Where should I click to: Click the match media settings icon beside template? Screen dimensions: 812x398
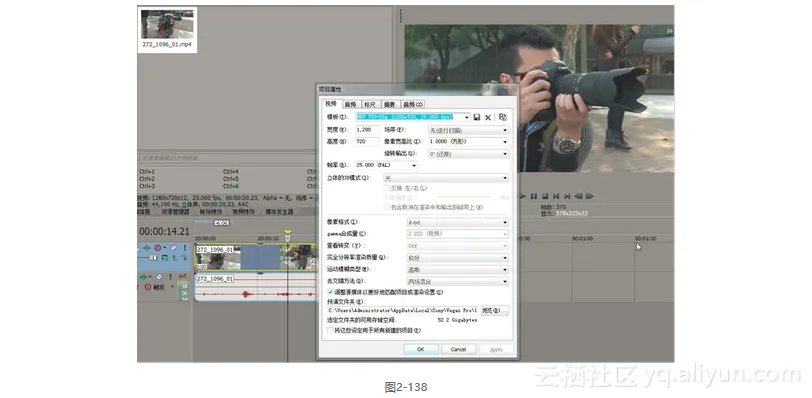(502, 117)
